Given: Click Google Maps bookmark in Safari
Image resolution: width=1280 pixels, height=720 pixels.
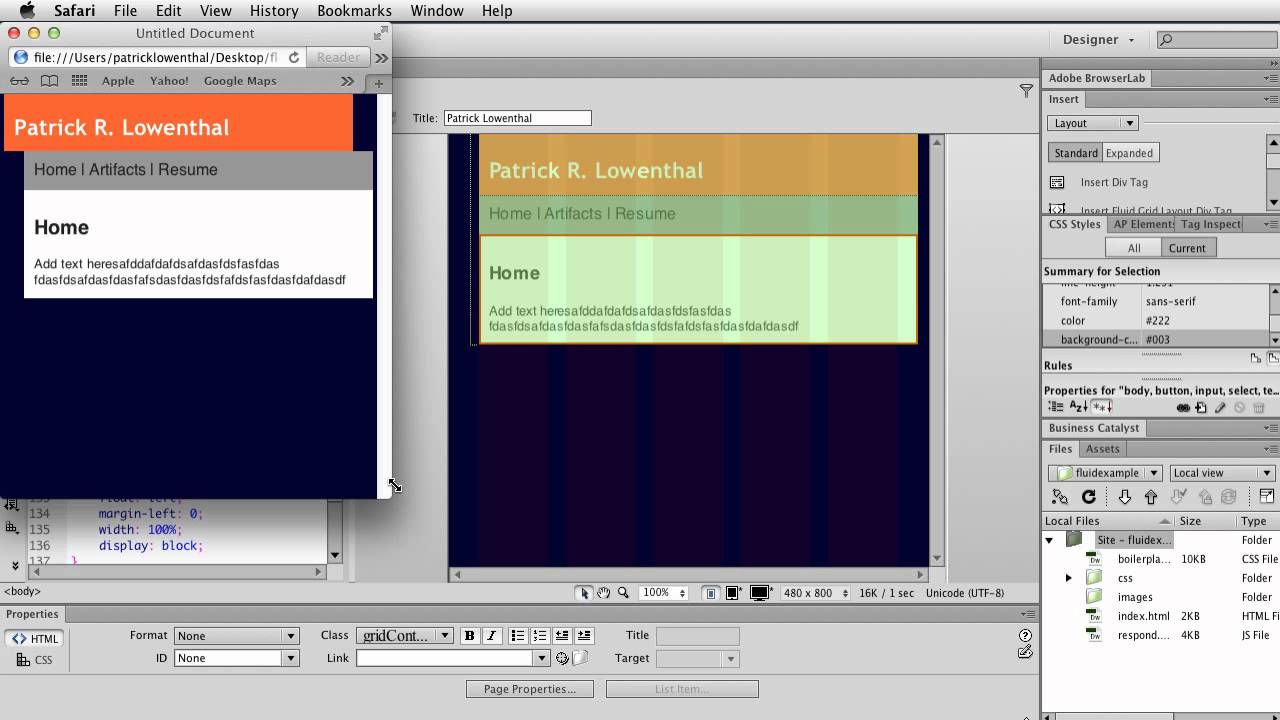Looking at the screenshot, I should [x=240, y=81].
